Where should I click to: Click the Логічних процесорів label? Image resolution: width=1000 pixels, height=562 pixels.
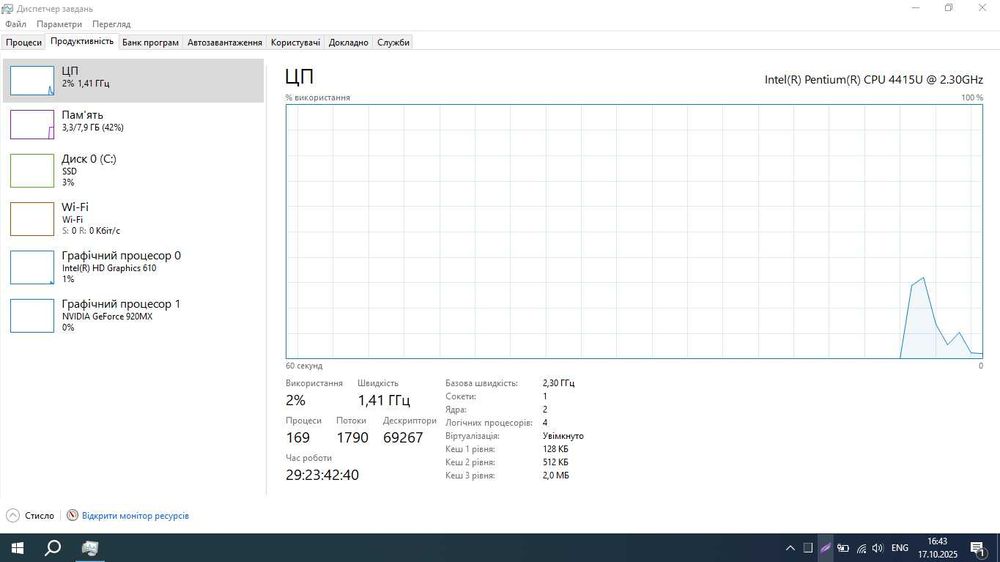pyautogui.click(x=489, y=422)
